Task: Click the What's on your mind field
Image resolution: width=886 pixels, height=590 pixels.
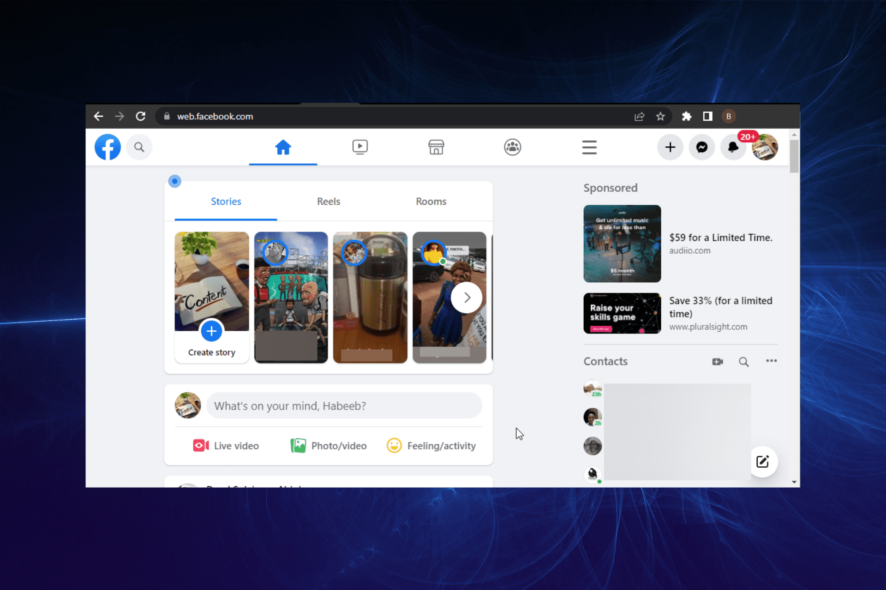Action: [x=344, y=406]
